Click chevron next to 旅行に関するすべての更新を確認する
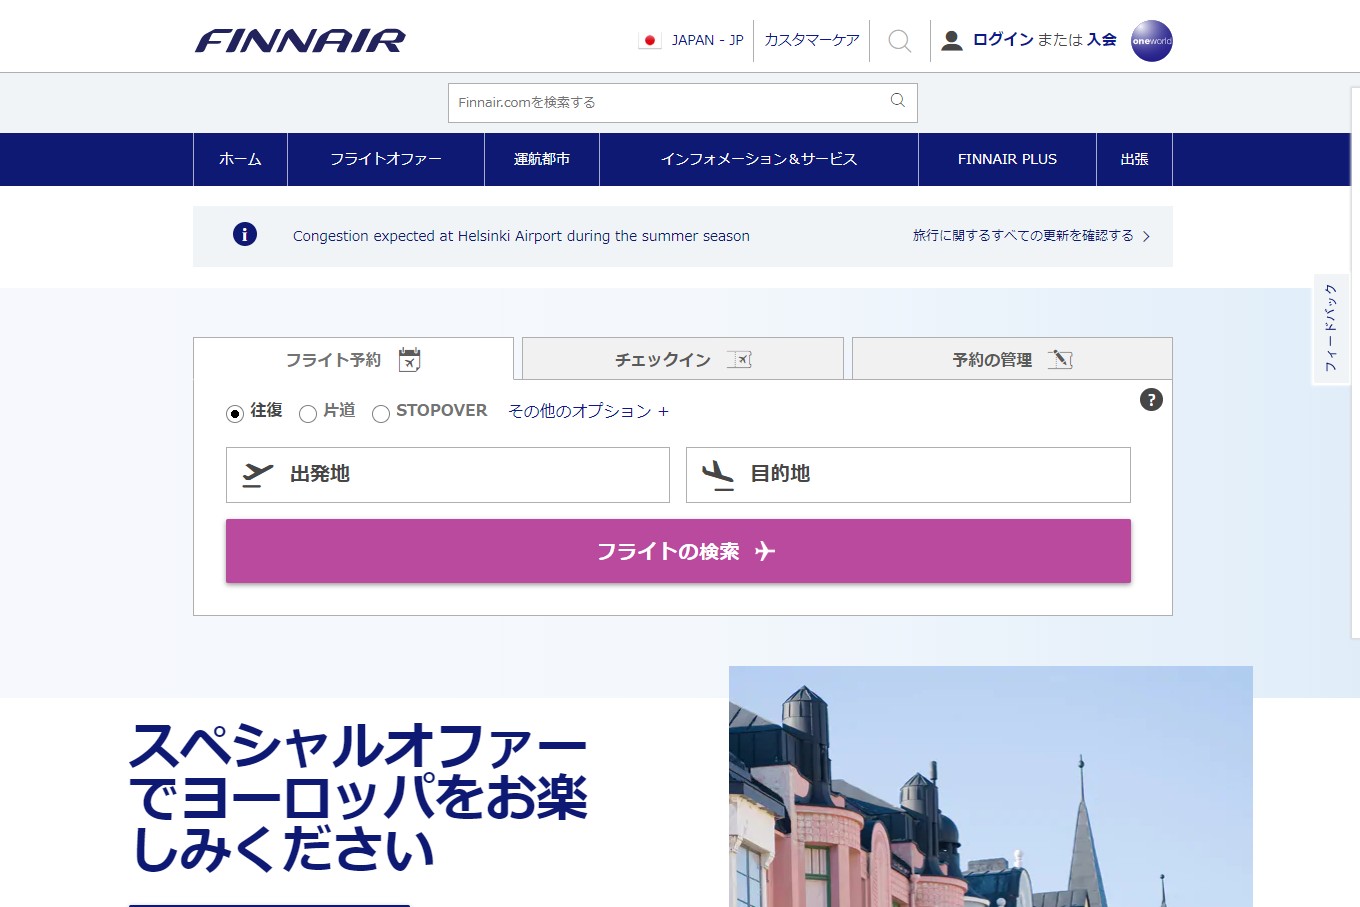The image size is (1360, 907). (1146, 236)
